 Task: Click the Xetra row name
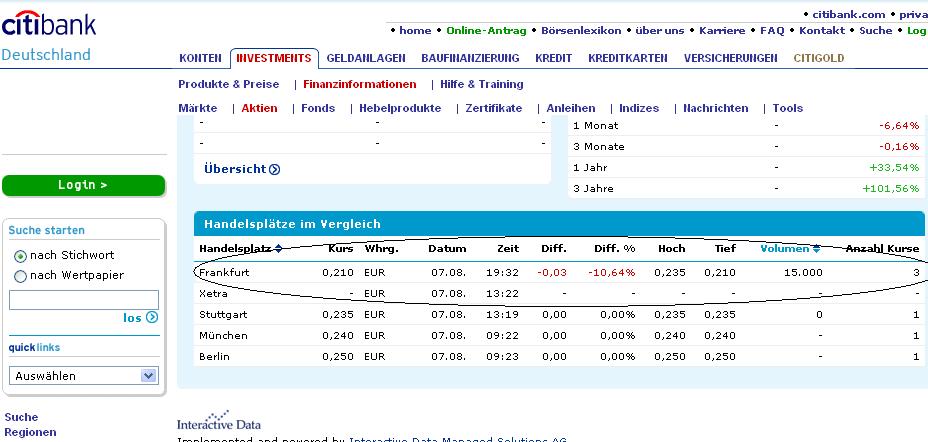tap(213, 293)
